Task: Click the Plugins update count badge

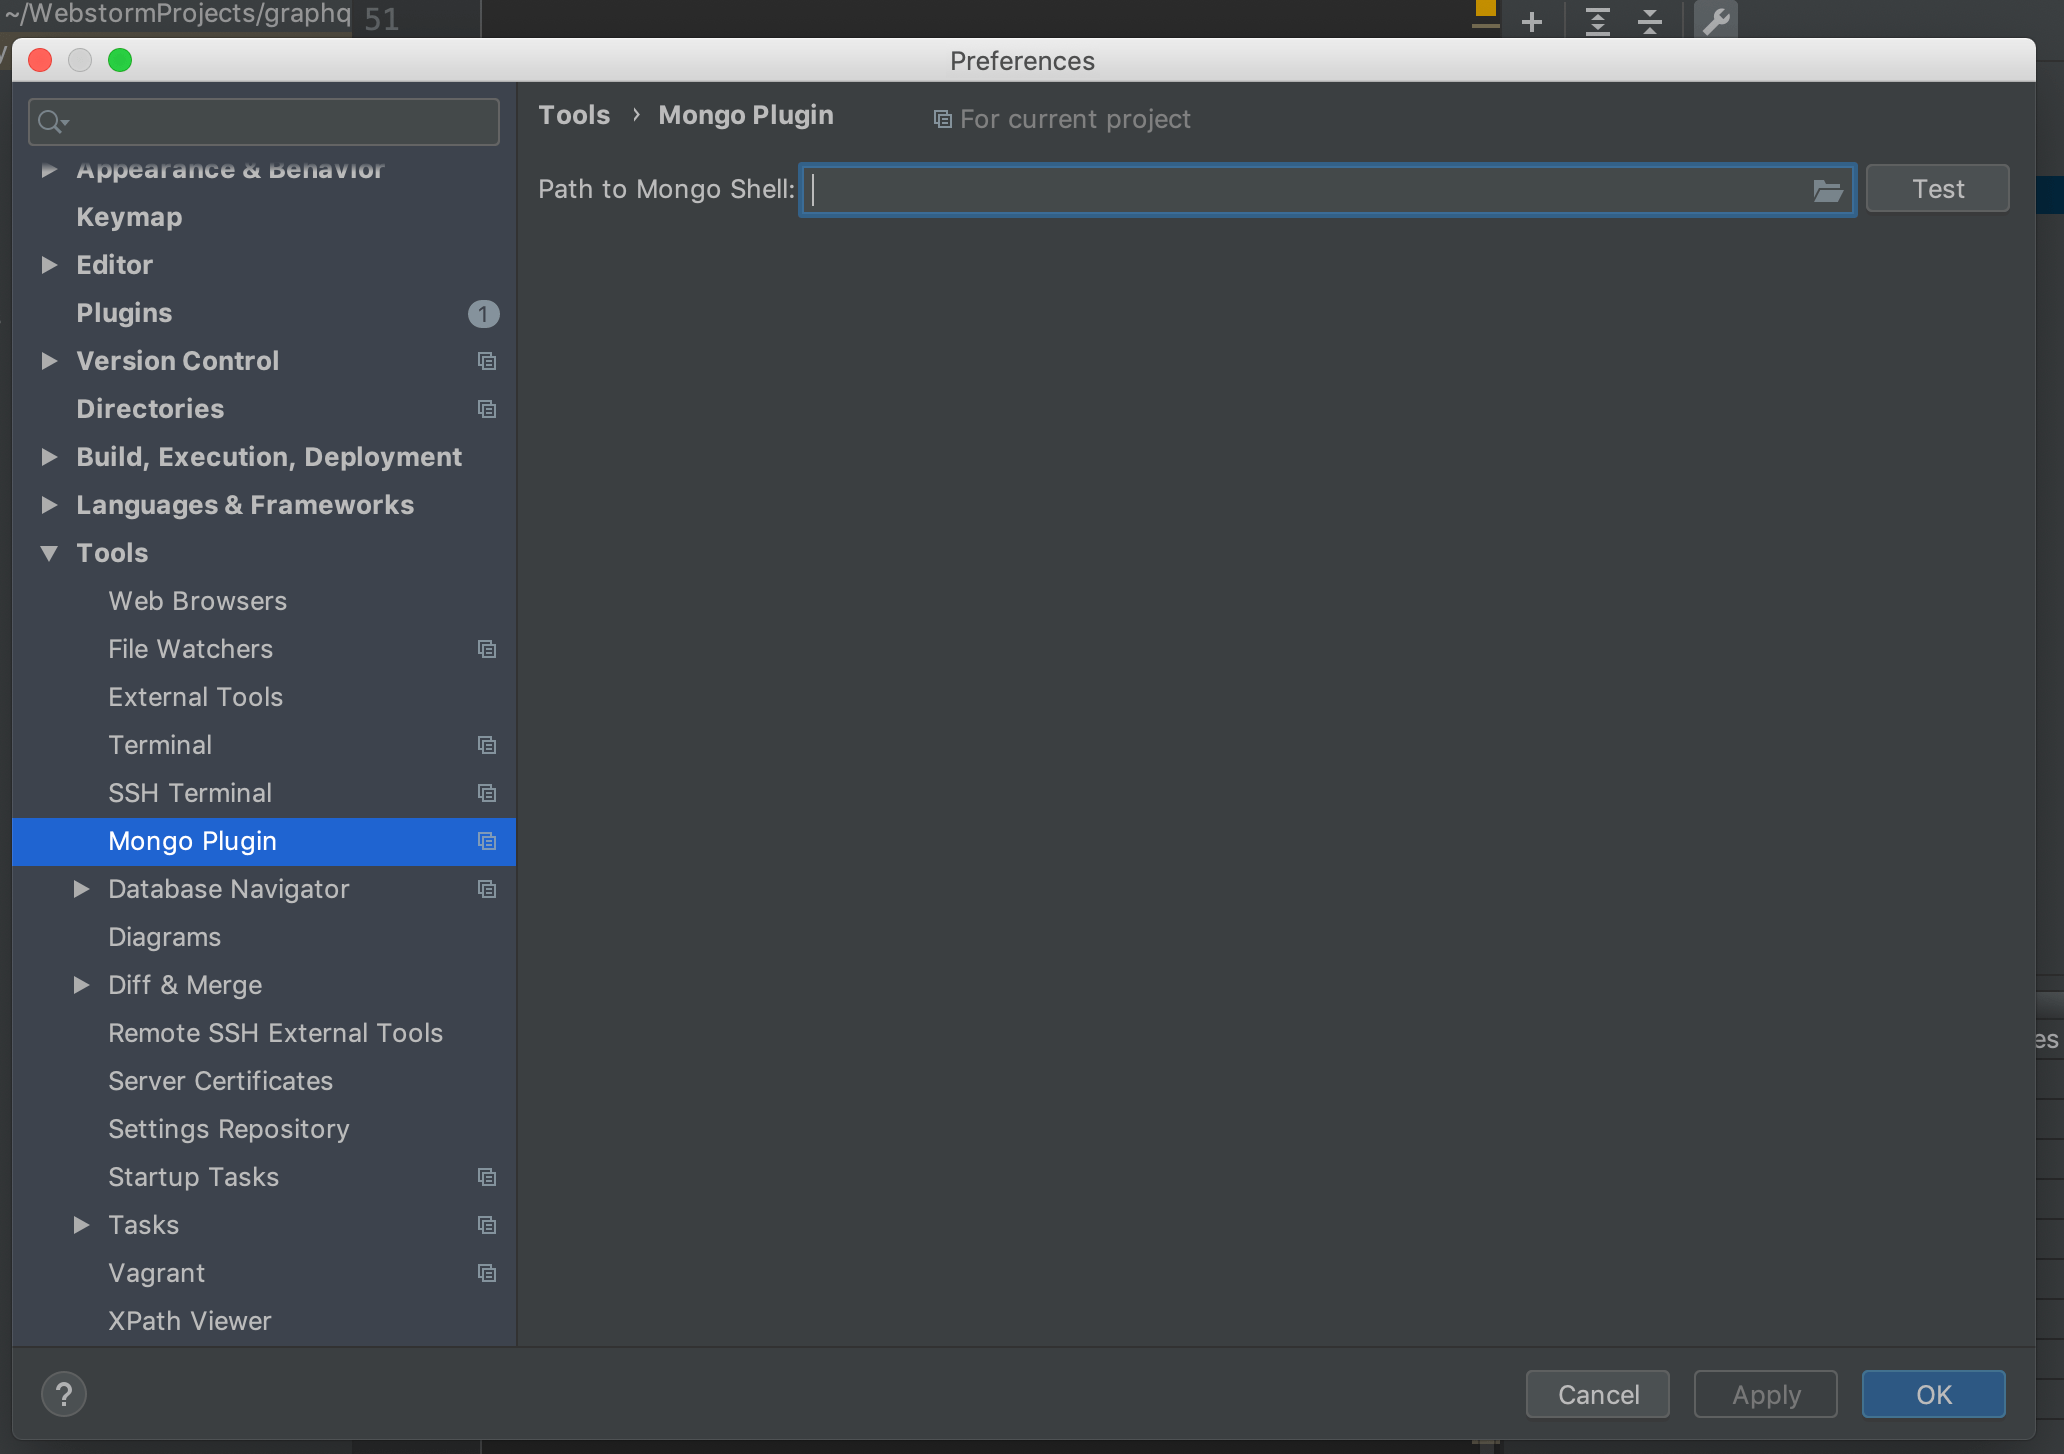Action: [x=483, y=314]
